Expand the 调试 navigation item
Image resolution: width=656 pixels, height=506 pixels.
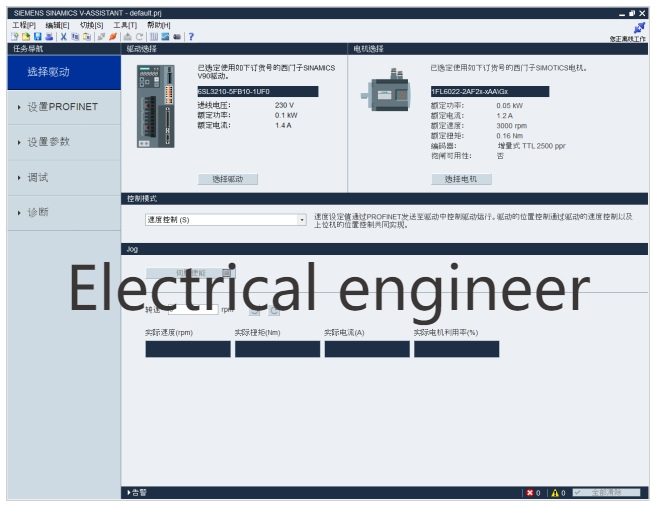pos(64,178)
